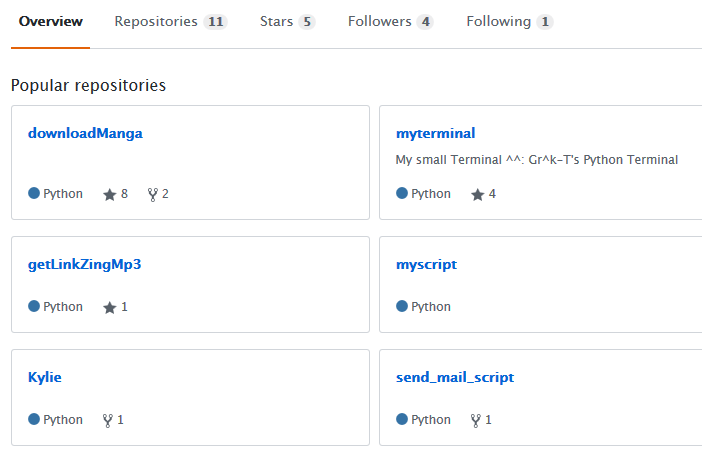
Task: Open the getLinkZingMp3 repository
Action: coord(84,264)
